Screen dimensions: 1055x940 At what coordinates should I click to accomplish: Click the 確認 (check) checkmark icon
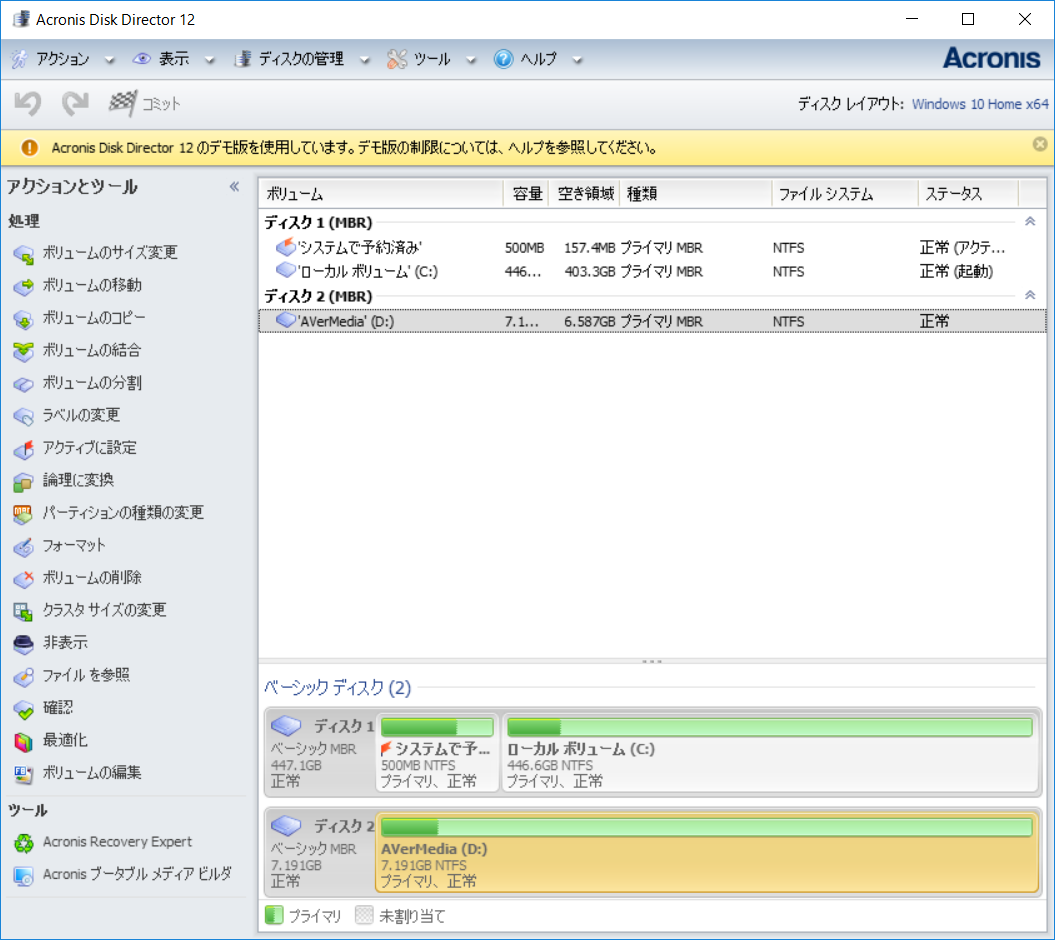24,708
